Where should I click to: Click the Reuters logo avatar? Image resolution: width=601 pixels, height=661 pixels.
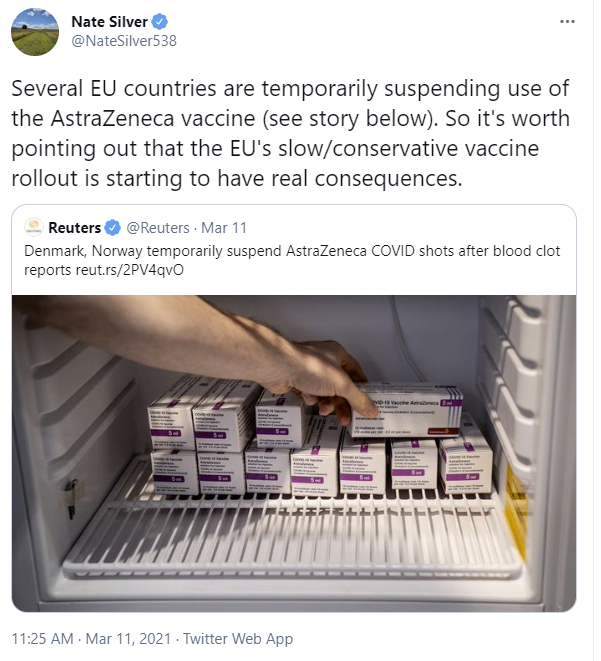34,227
